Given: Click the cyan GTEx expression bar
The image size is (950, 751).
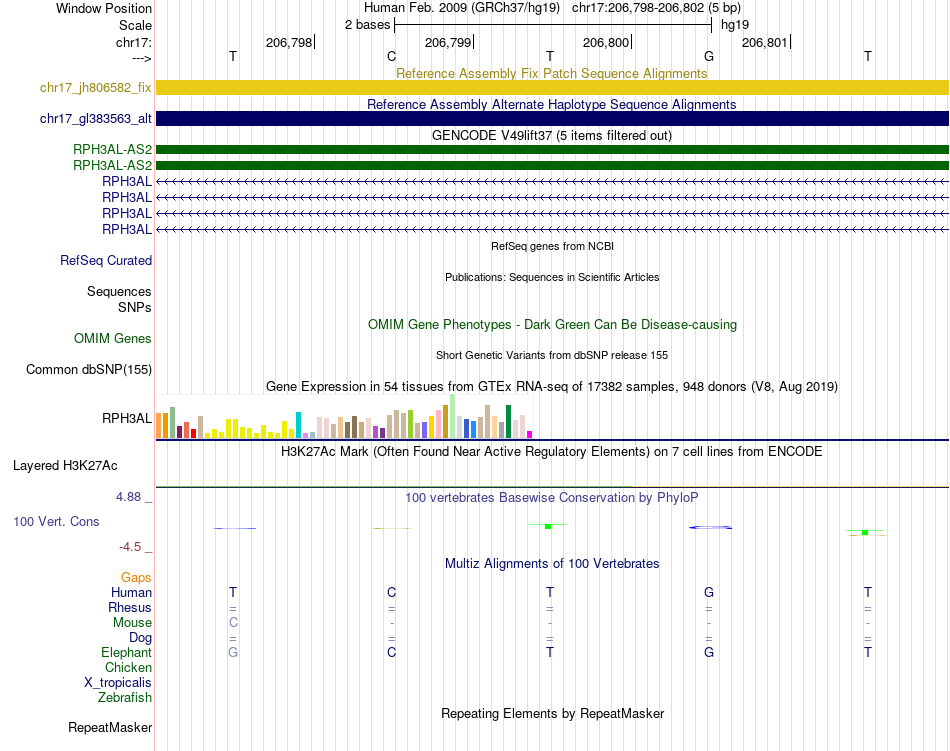Looking at the screenshot, I should 298,425.
